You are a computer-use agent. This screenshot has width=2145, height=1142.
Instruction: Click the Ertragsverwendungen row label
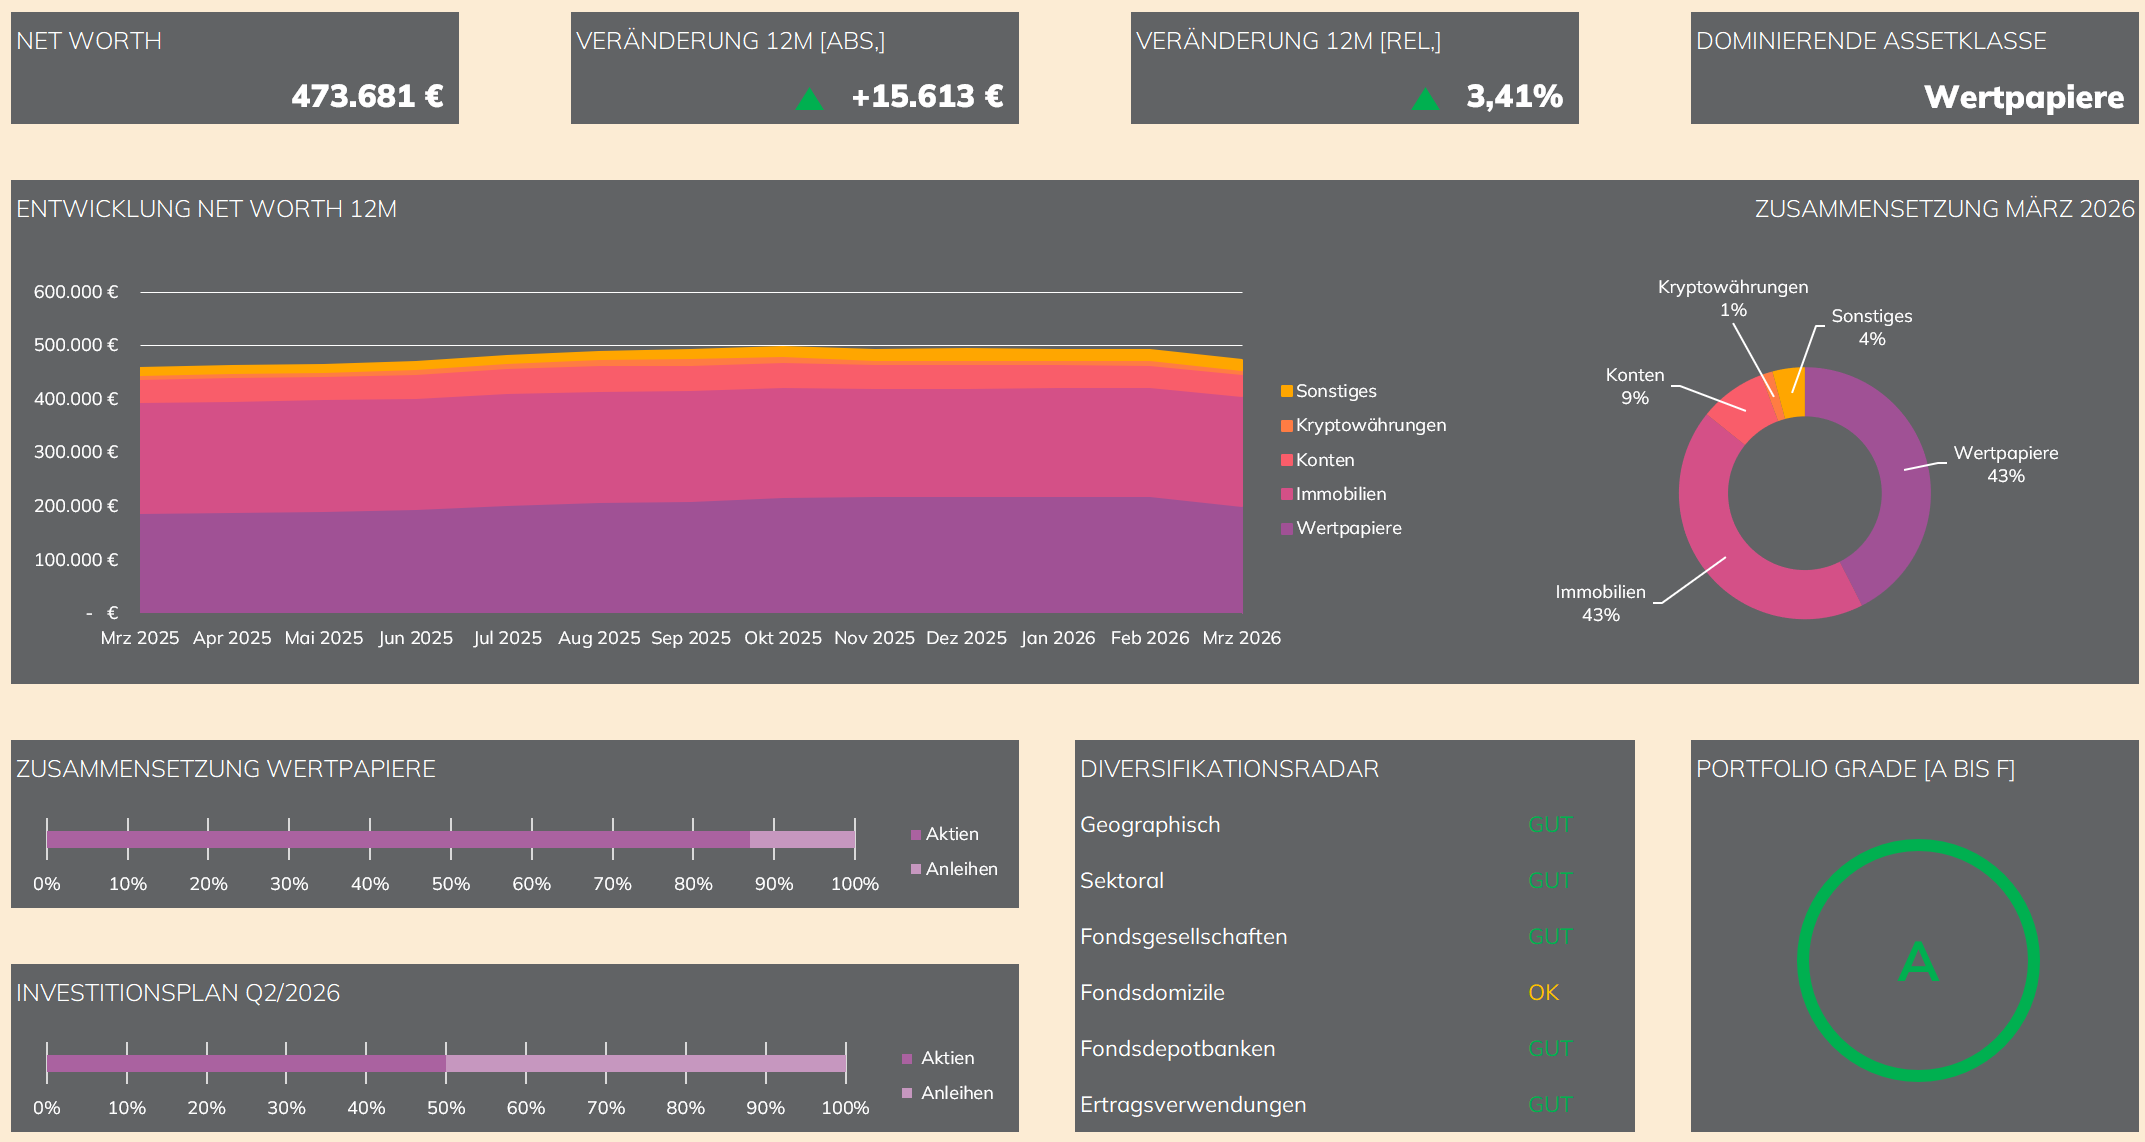[1192, 1105]
